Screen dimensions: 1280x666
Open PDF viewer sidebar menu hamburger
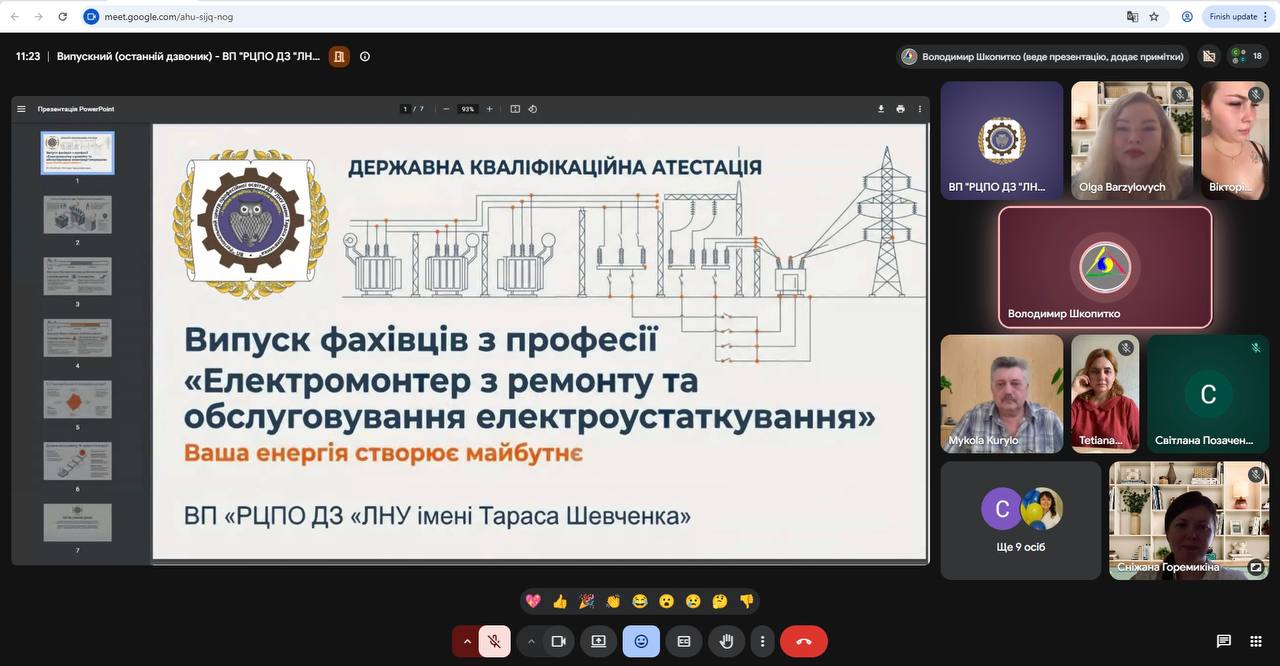point(21,109)
